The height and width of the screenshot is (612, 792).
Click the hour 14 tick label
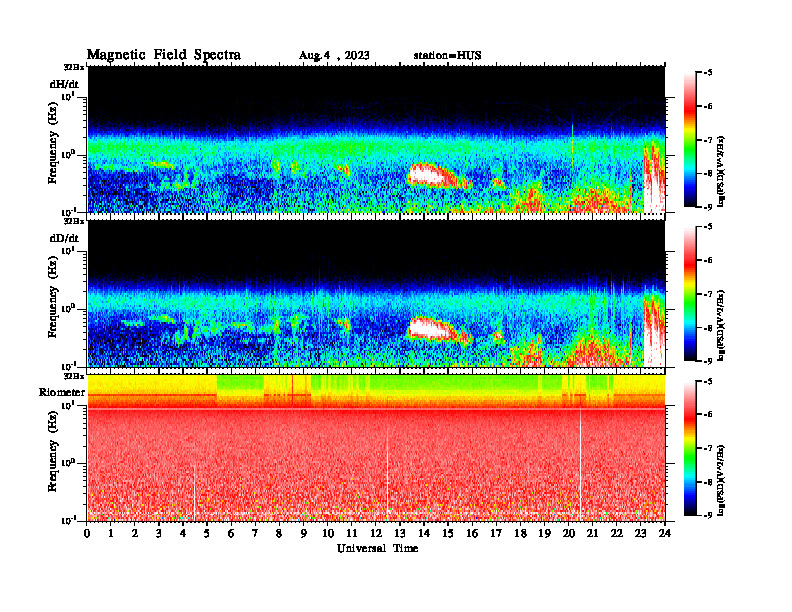[x=424, y=533]
